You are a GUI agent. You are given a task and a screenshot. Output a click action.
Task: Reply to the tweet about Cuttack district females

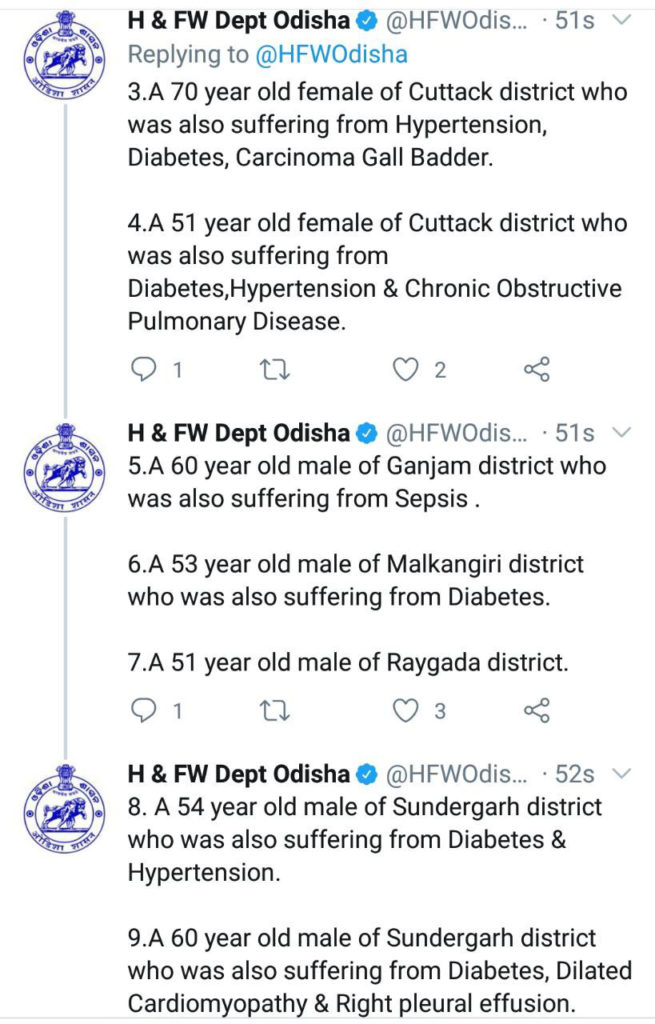146,370
